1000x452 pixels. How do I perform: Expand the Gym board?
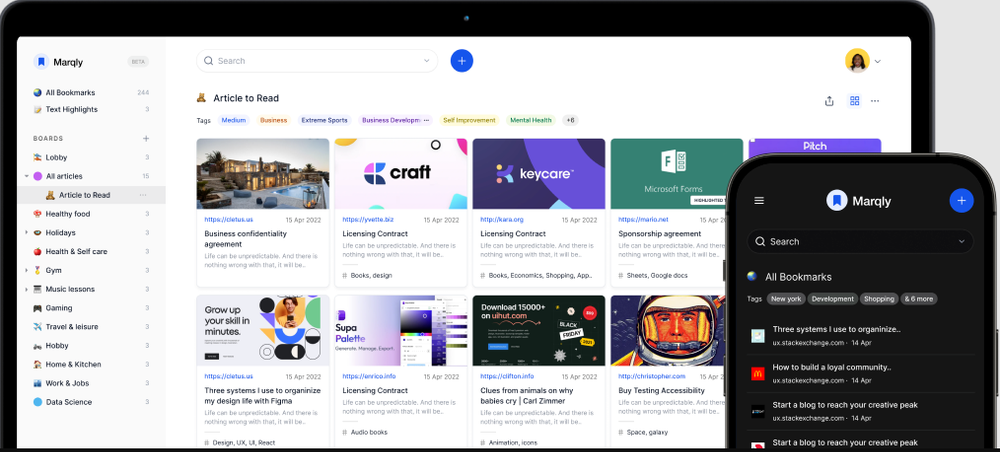pos(27,270)
